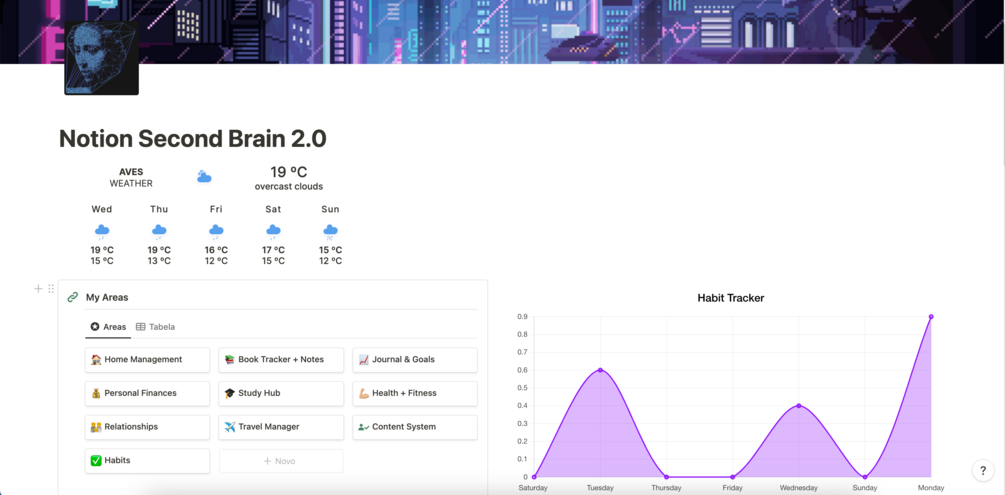
Task: Click the plus icon to add a block
Action: click(38, 289)
